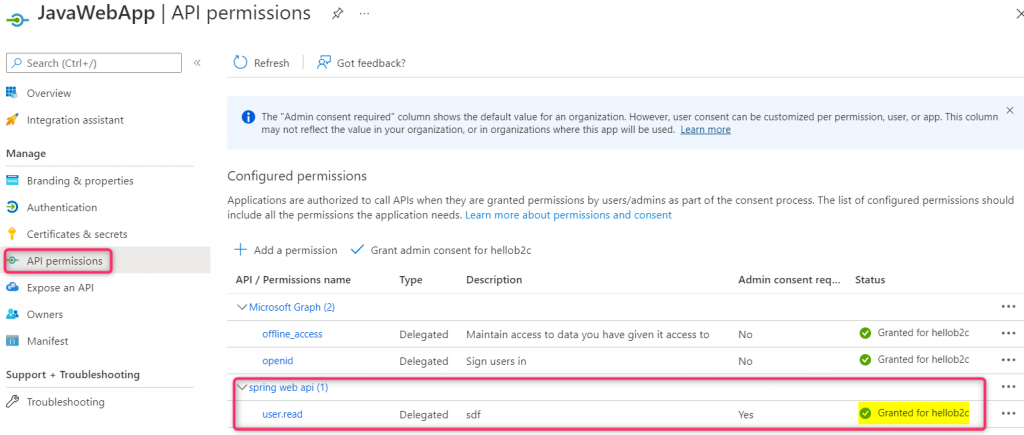The image size is (1024, 435).
Task: Click in the Search (Ctrl+/) field
Action: coord(93,63)
